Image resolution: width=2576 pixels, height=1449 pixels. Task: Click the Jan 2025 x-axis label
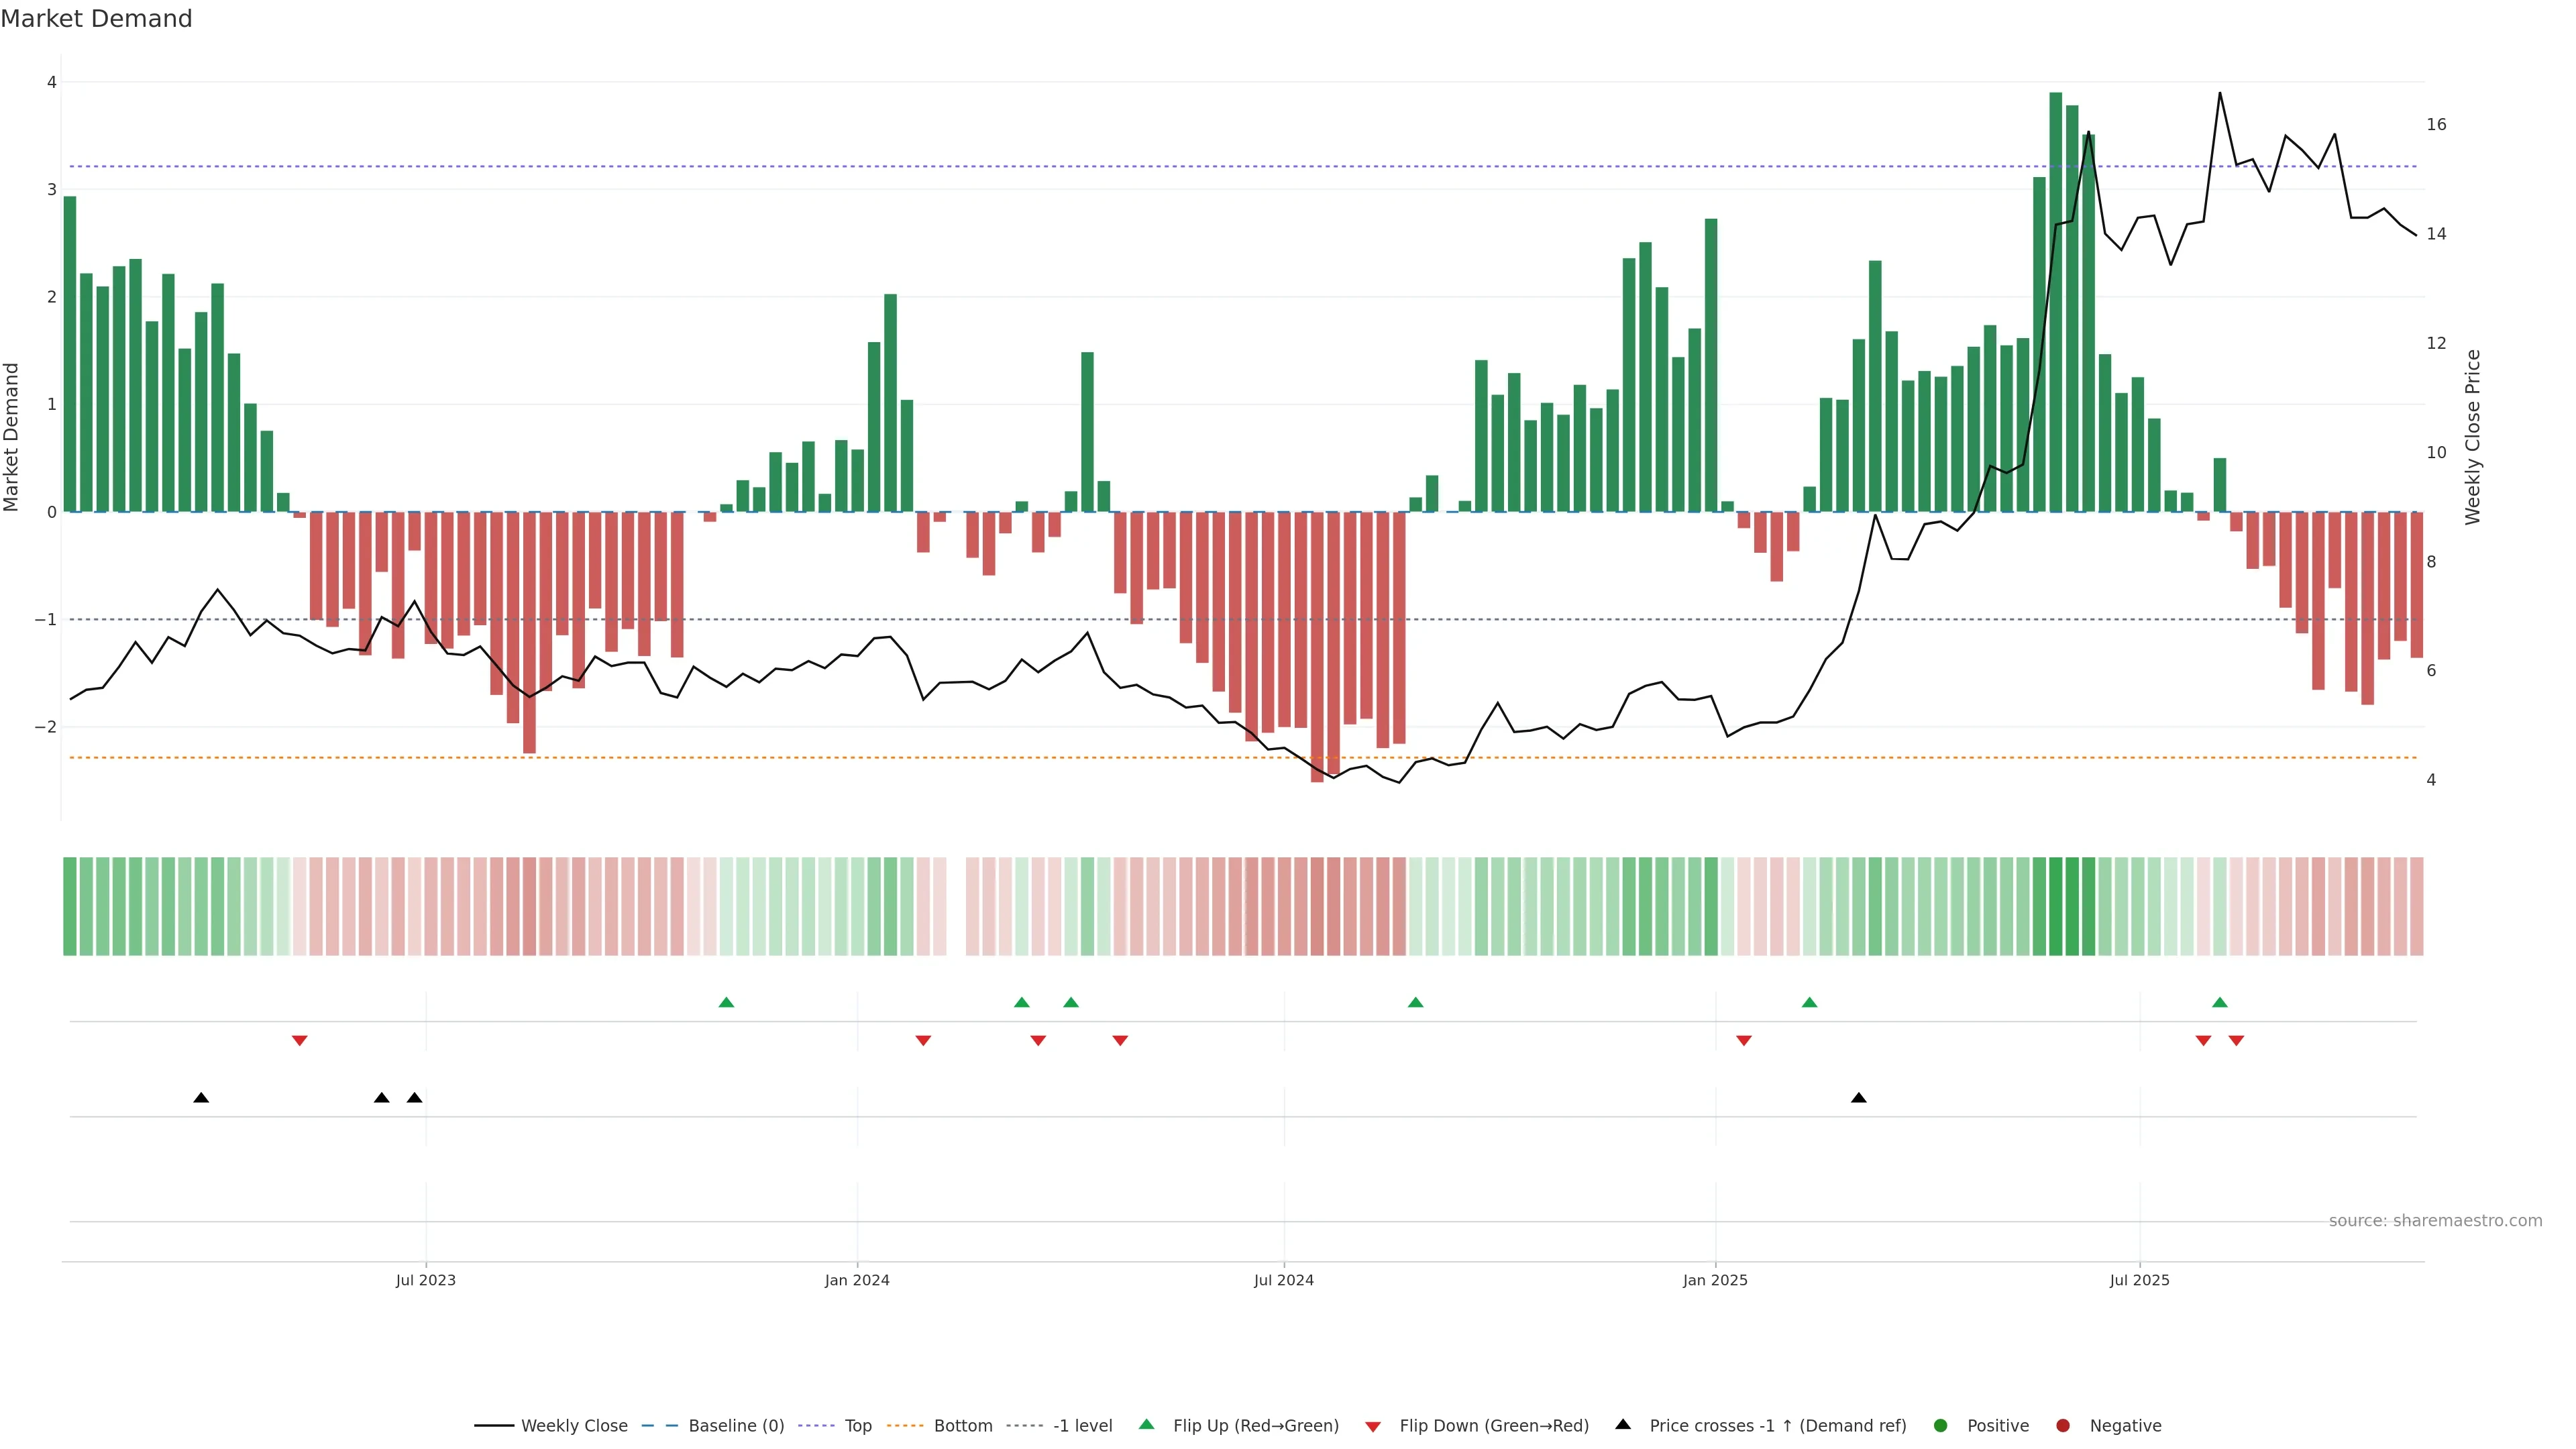click(x=1715, y=1280)
